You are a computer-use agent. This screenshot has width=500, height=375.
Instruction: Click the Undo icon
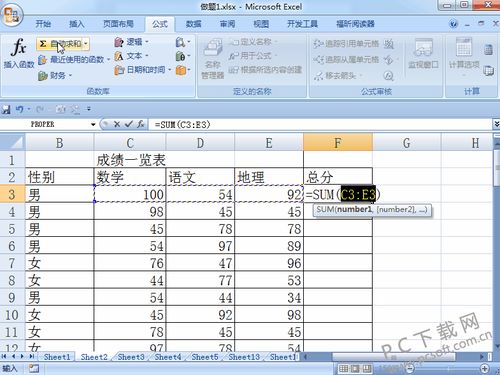pyautogui.click(x=19, y=109)
